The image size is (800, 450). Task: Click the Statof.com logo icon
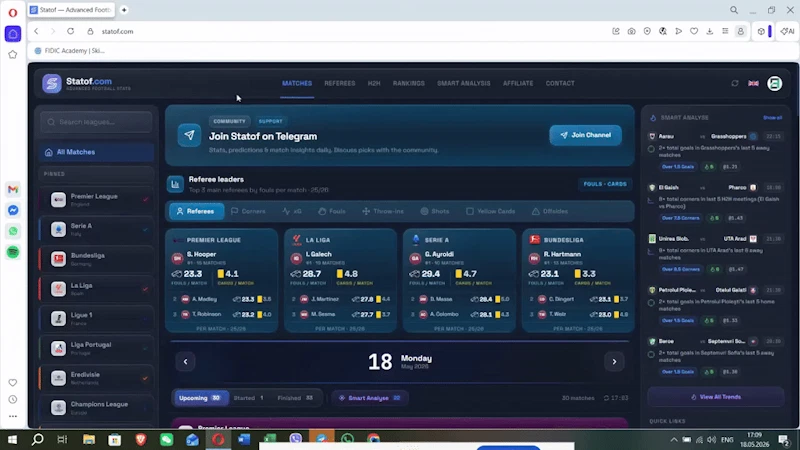[52, 83]
